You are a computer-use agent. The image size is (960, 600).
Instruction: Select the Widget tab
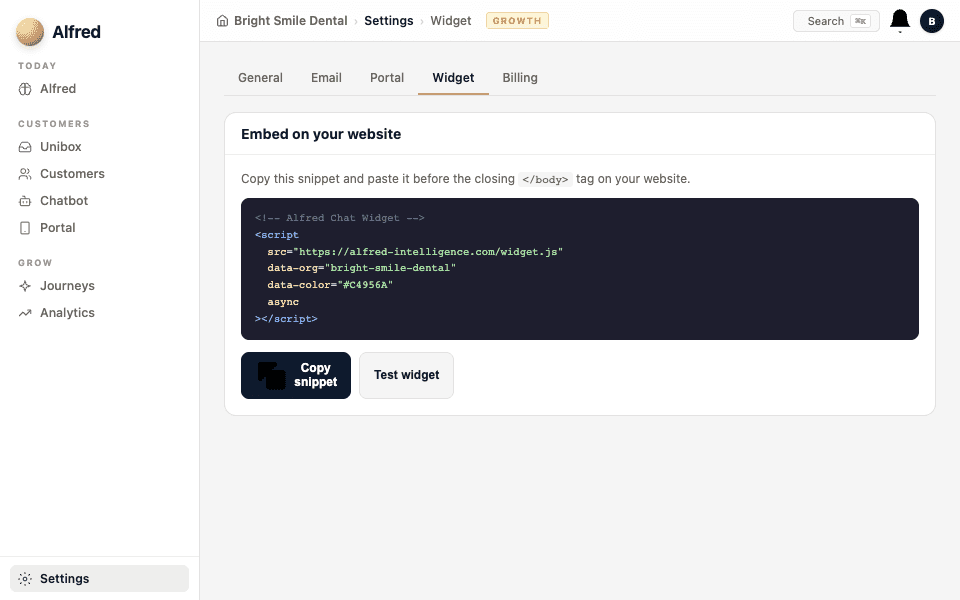(453, 78)
